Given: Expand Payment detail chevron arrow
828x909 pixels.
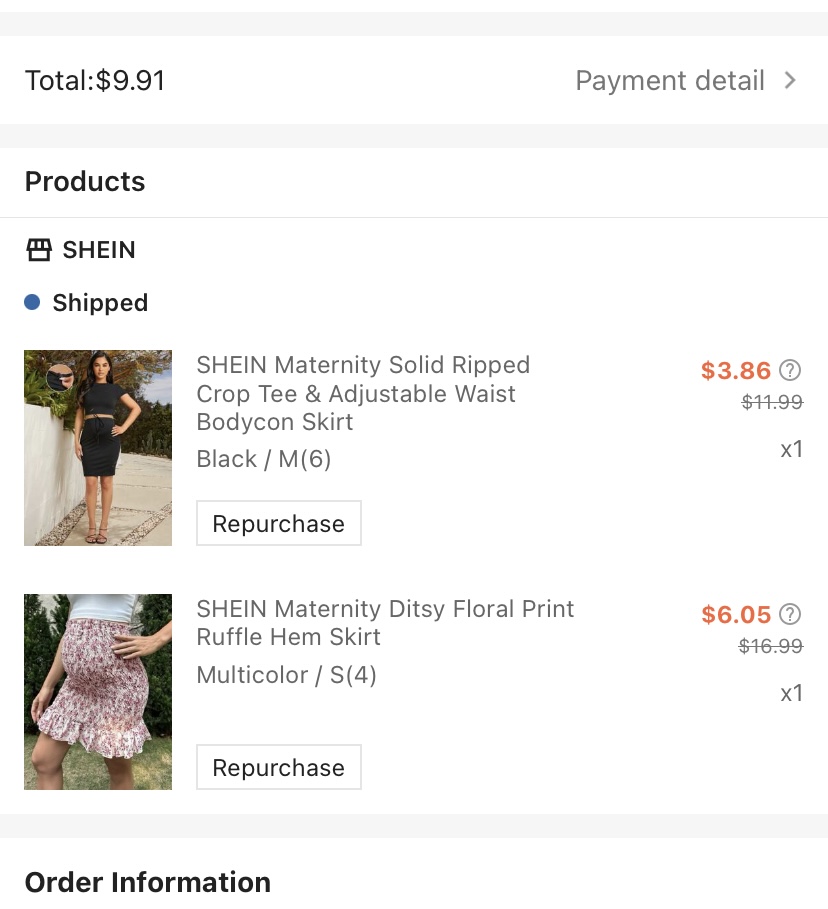Looking at the screenshot, I should [x=790, y=81].
